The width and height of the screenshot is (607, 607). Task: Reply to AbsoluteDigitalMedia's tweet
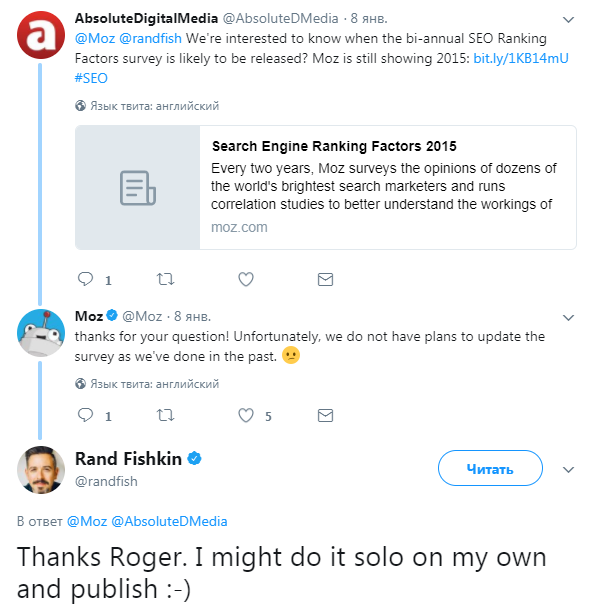click(86, 279)
